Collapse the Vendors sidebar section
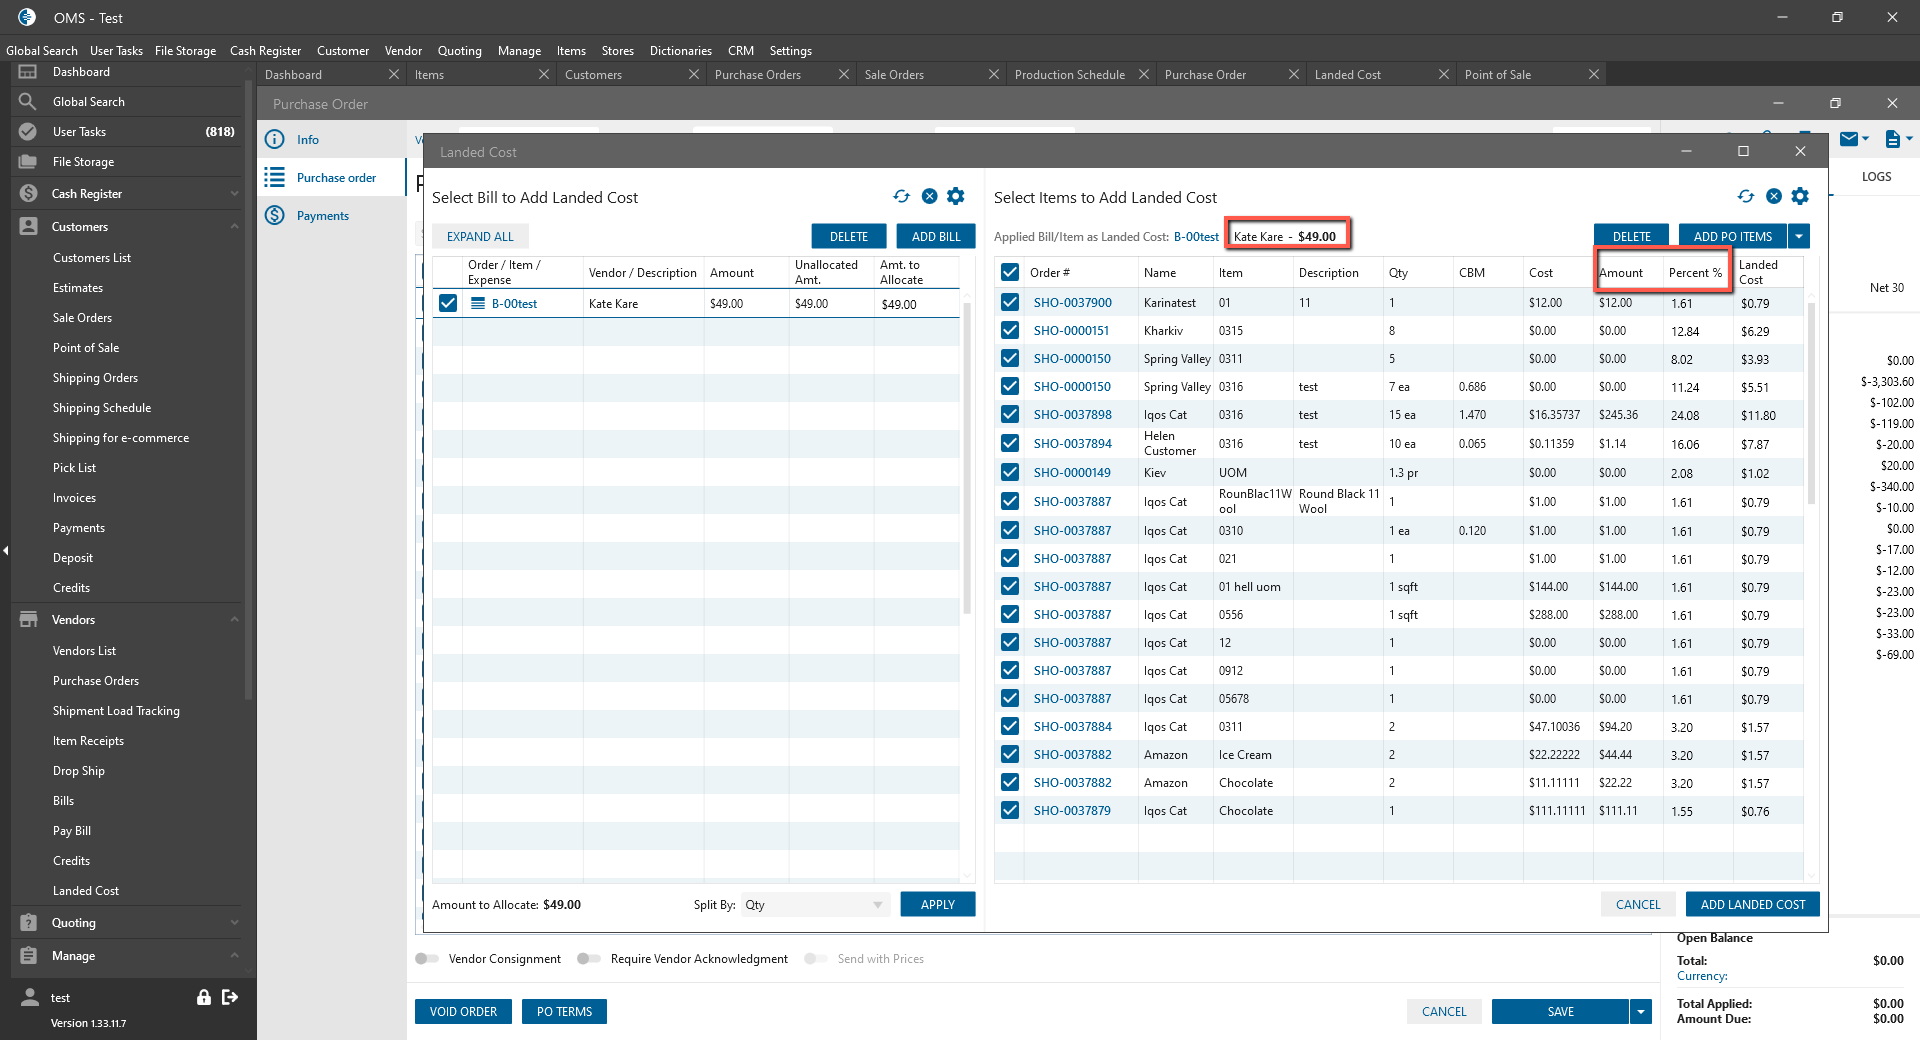This screenshot has width=1920, height=1040. [234, 620]
